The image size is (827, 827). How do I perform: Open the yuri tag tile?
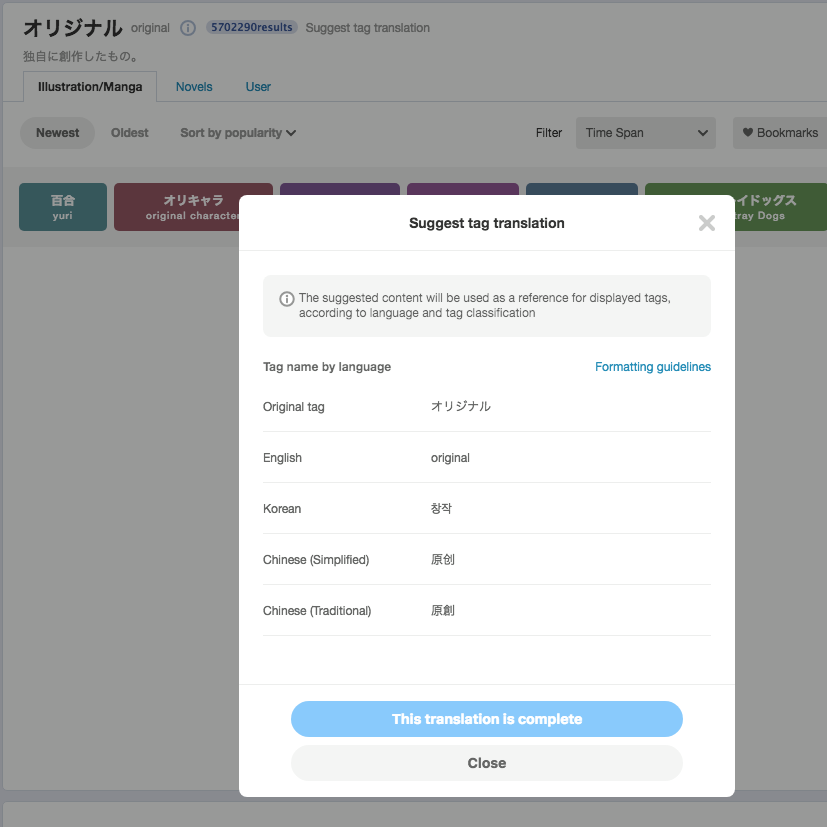[x=63, y=207]
